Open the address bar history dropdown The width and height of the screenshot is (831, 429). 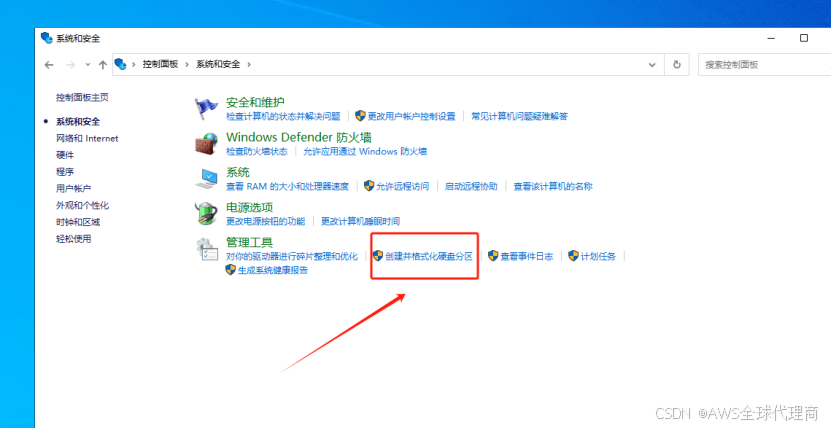click(652, 65)
